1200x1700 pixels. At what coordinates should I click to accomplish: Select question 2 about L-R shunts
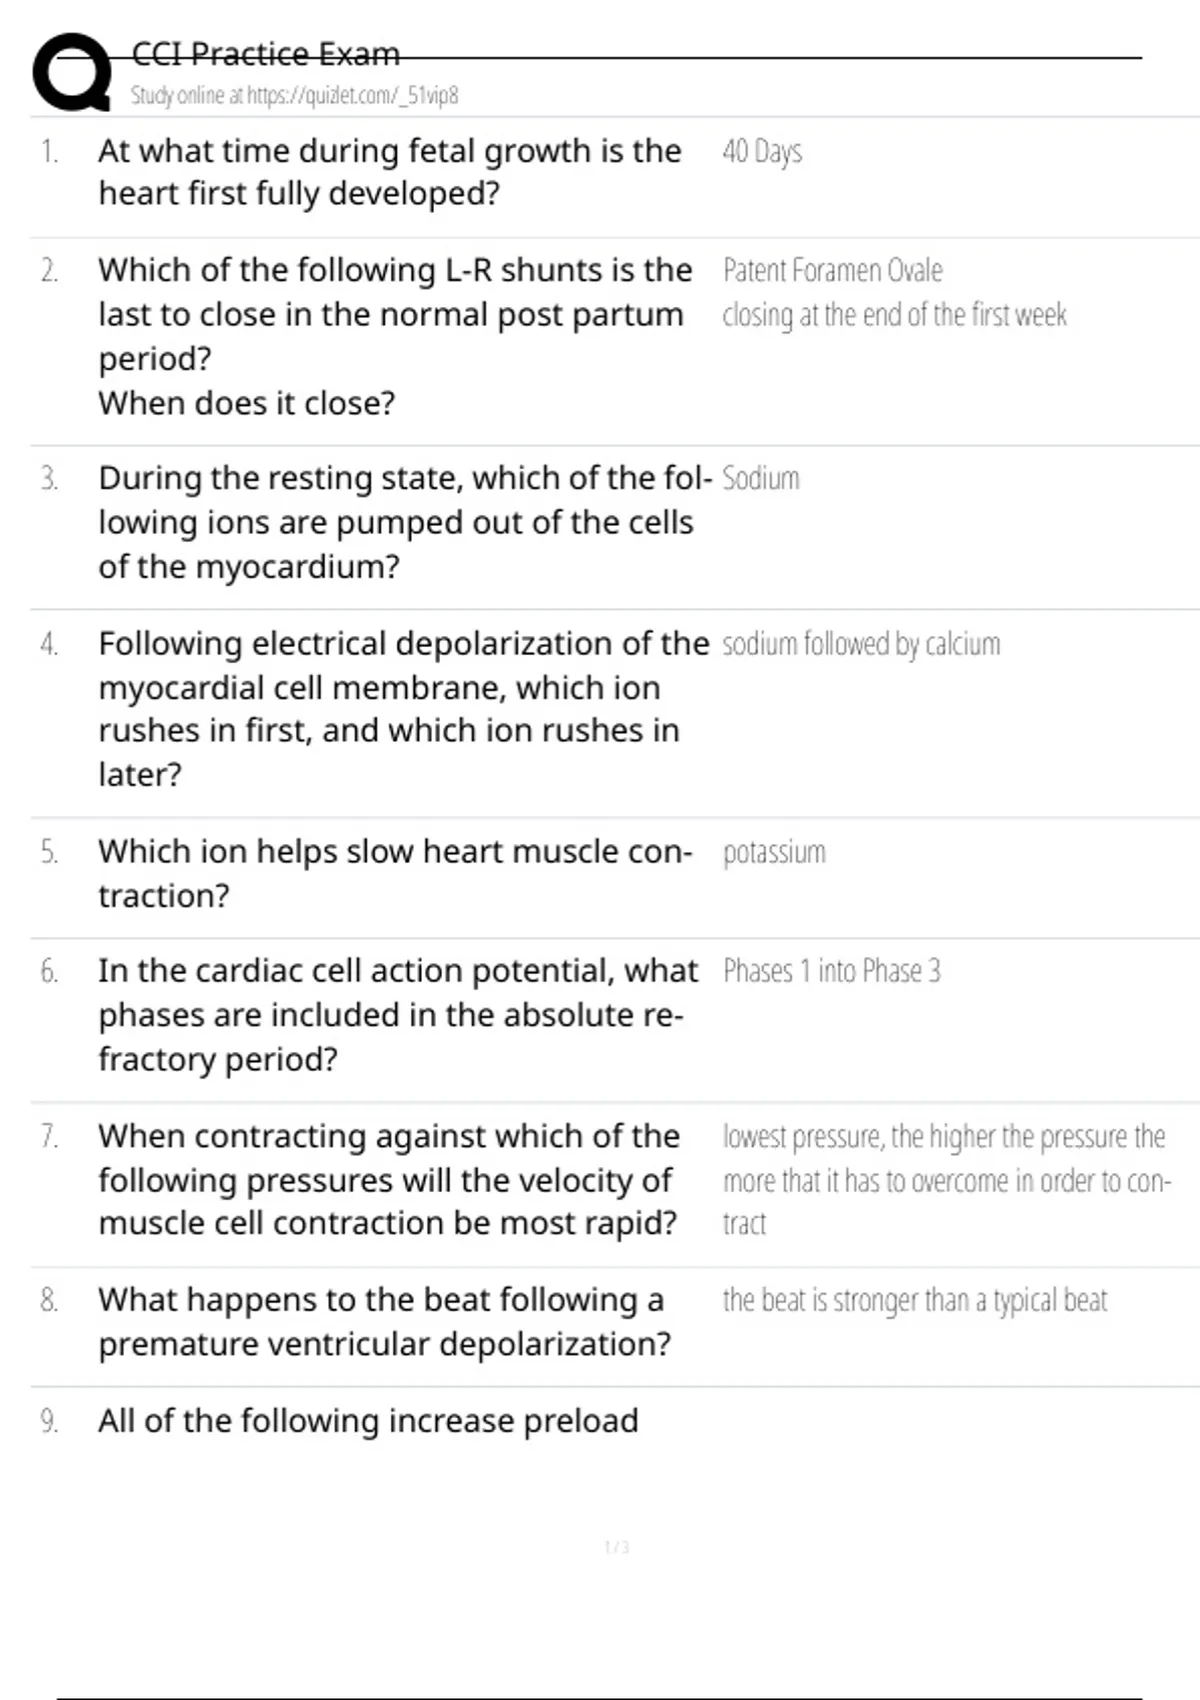[396, 337]
